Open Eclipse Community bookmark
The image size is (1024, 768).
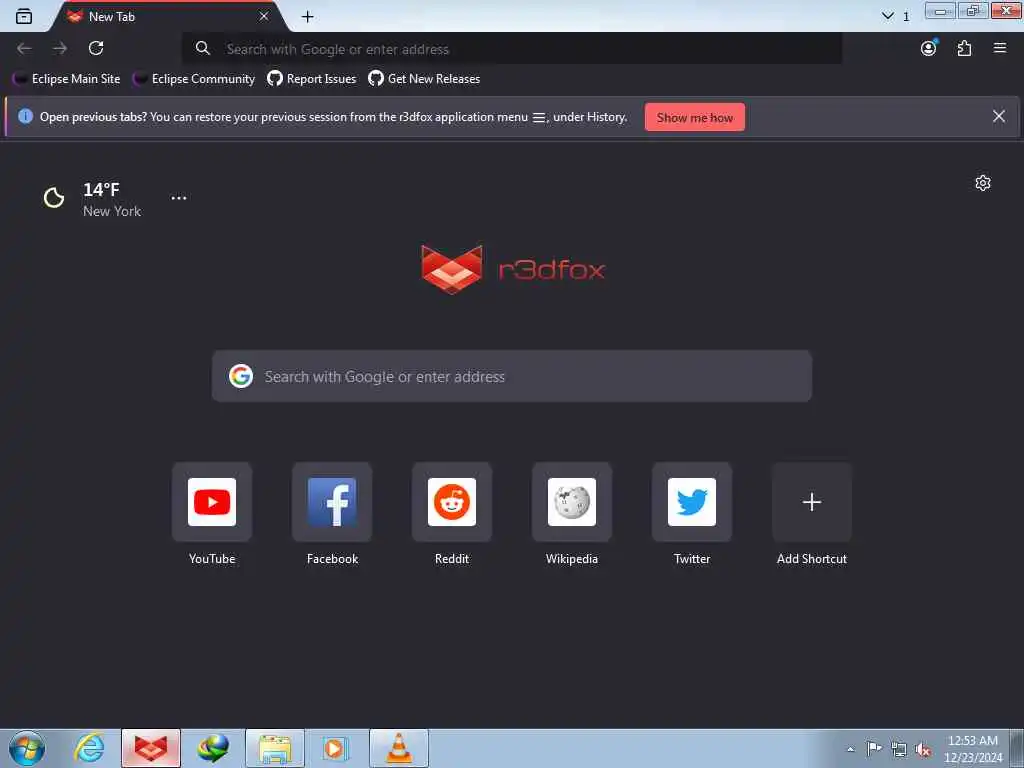[x=194, y=79]
